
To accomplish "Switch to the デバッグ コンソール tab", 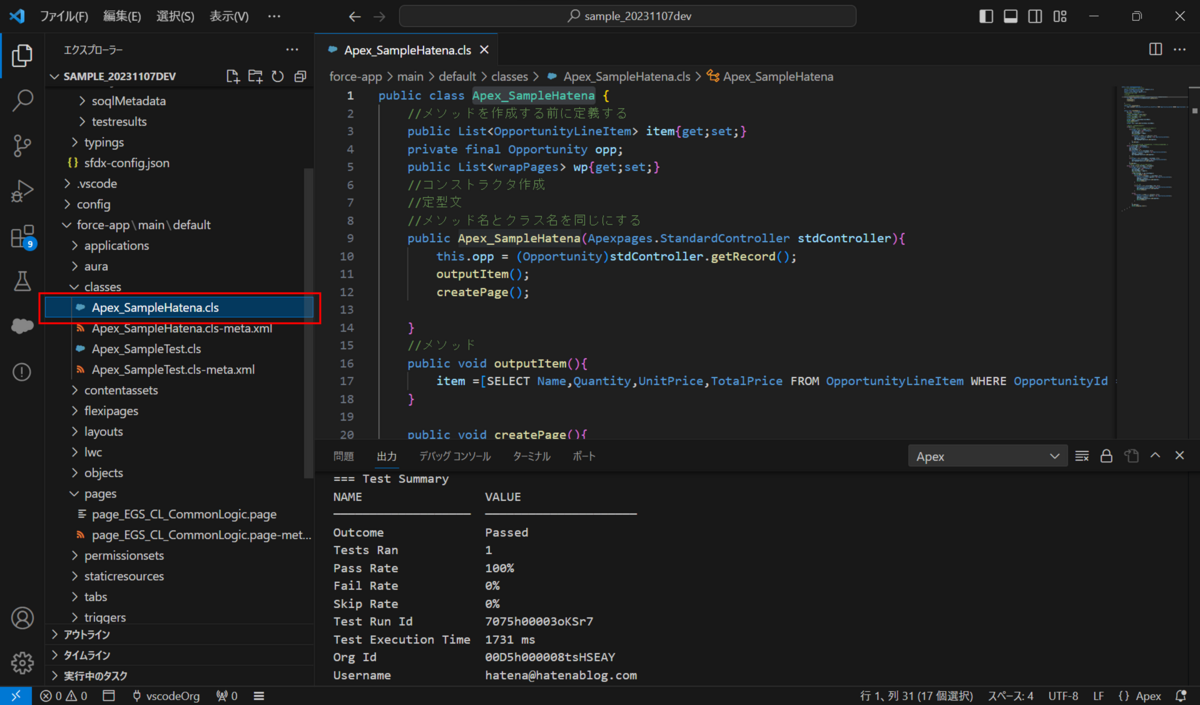I will point(455,456).
